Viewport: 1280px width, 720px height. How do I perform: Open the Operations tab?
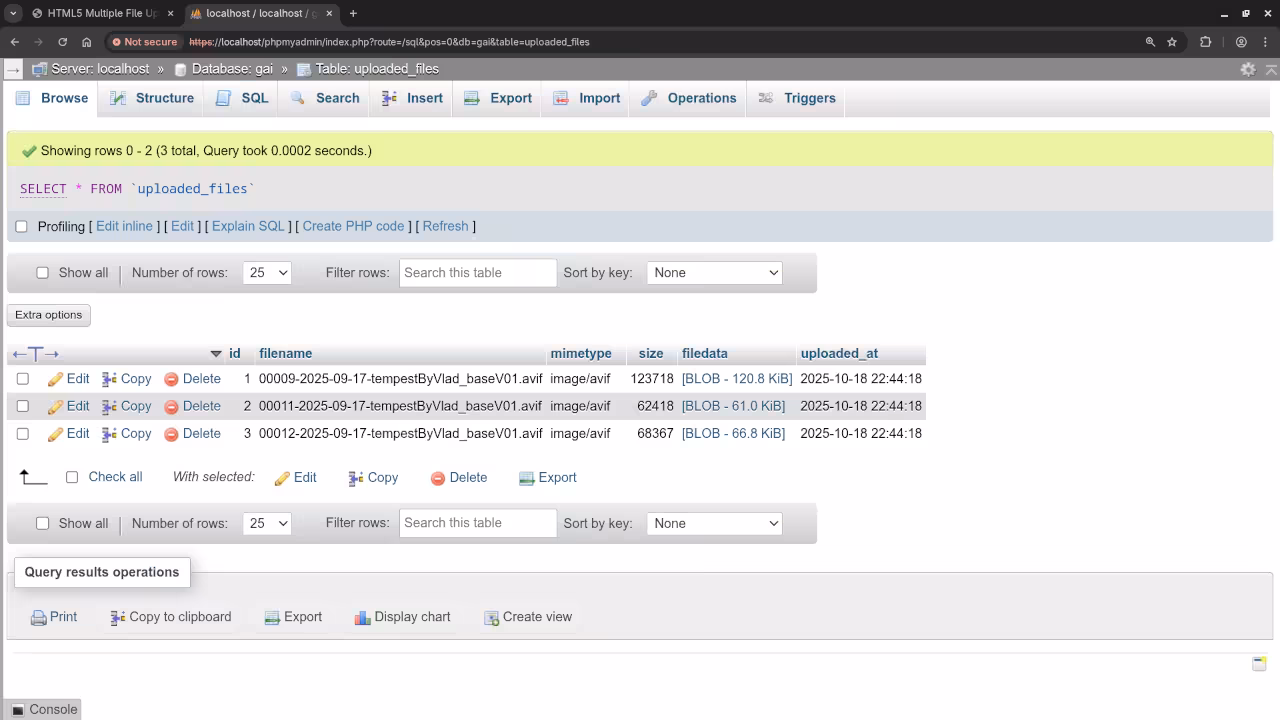pyautogui.click(x=688, y=98)
